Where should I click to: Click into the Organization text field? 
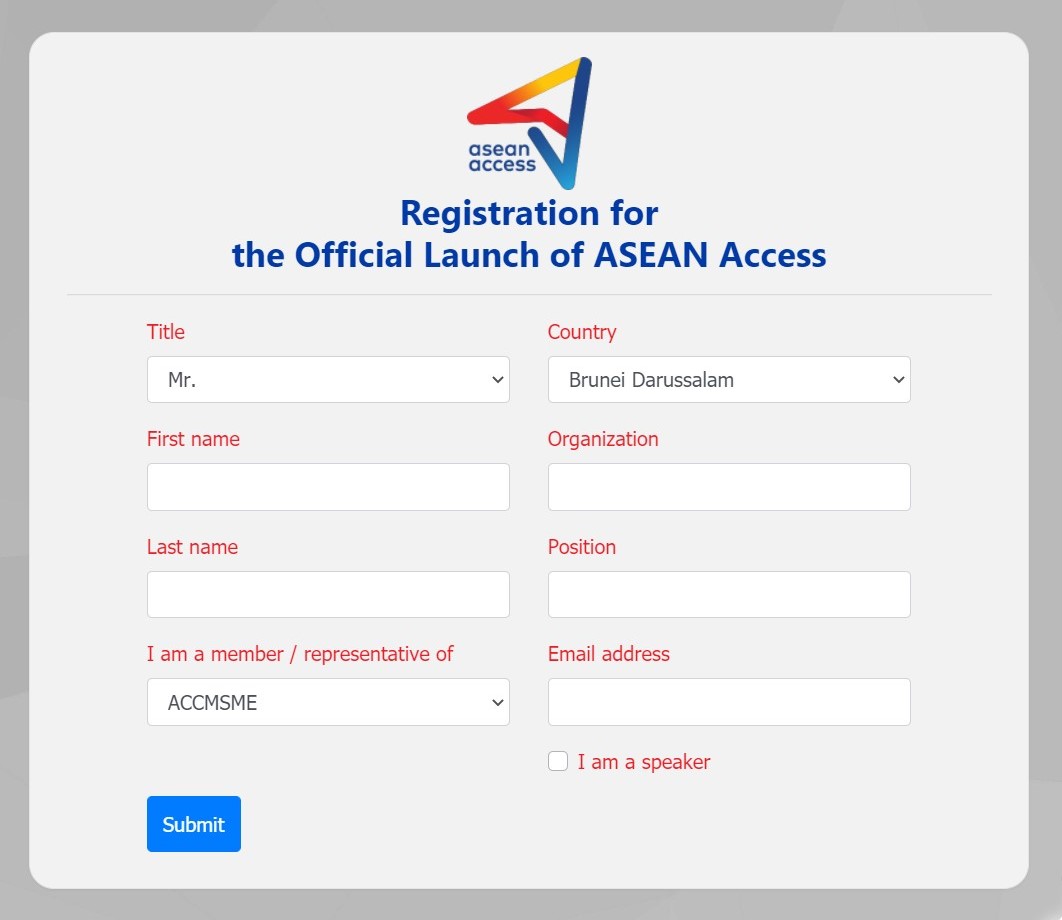click(729, 487)
